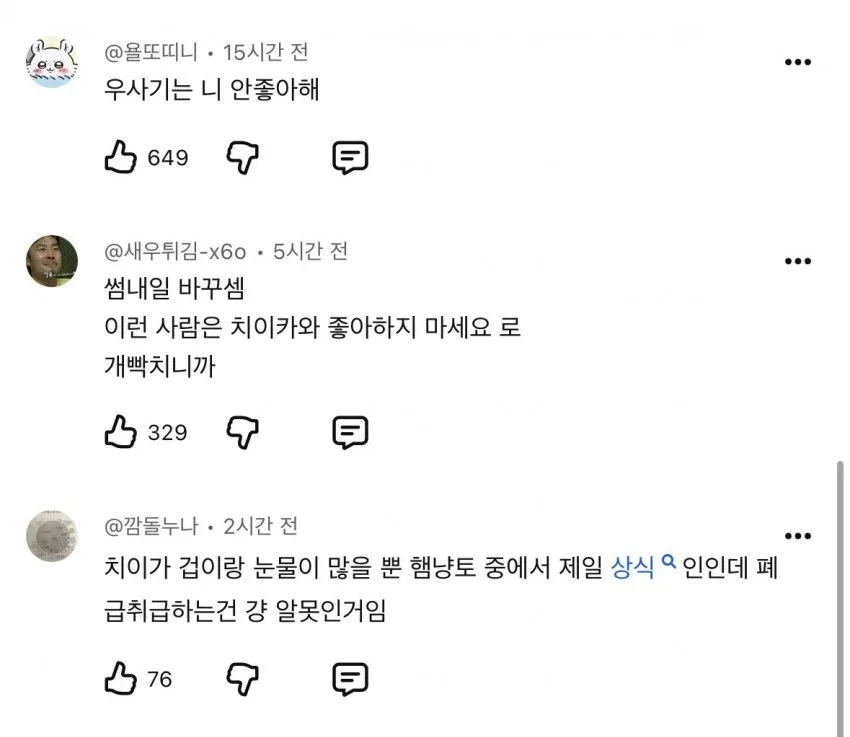Reply to the @새우튀김-x6o comment
Image resolution: width=850 pixels, height=737 pixels.
click(350, 432)
